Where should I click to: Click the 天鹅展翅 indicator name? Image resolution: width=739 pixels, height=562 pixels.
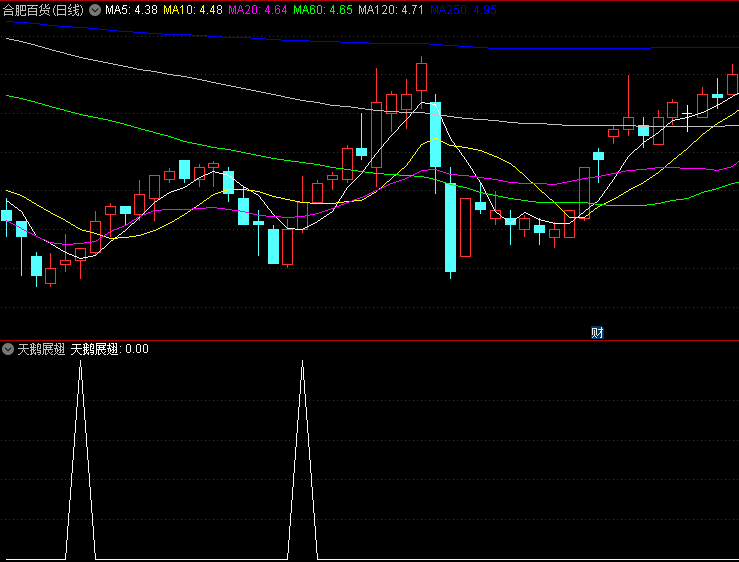[x=41, y=349]
